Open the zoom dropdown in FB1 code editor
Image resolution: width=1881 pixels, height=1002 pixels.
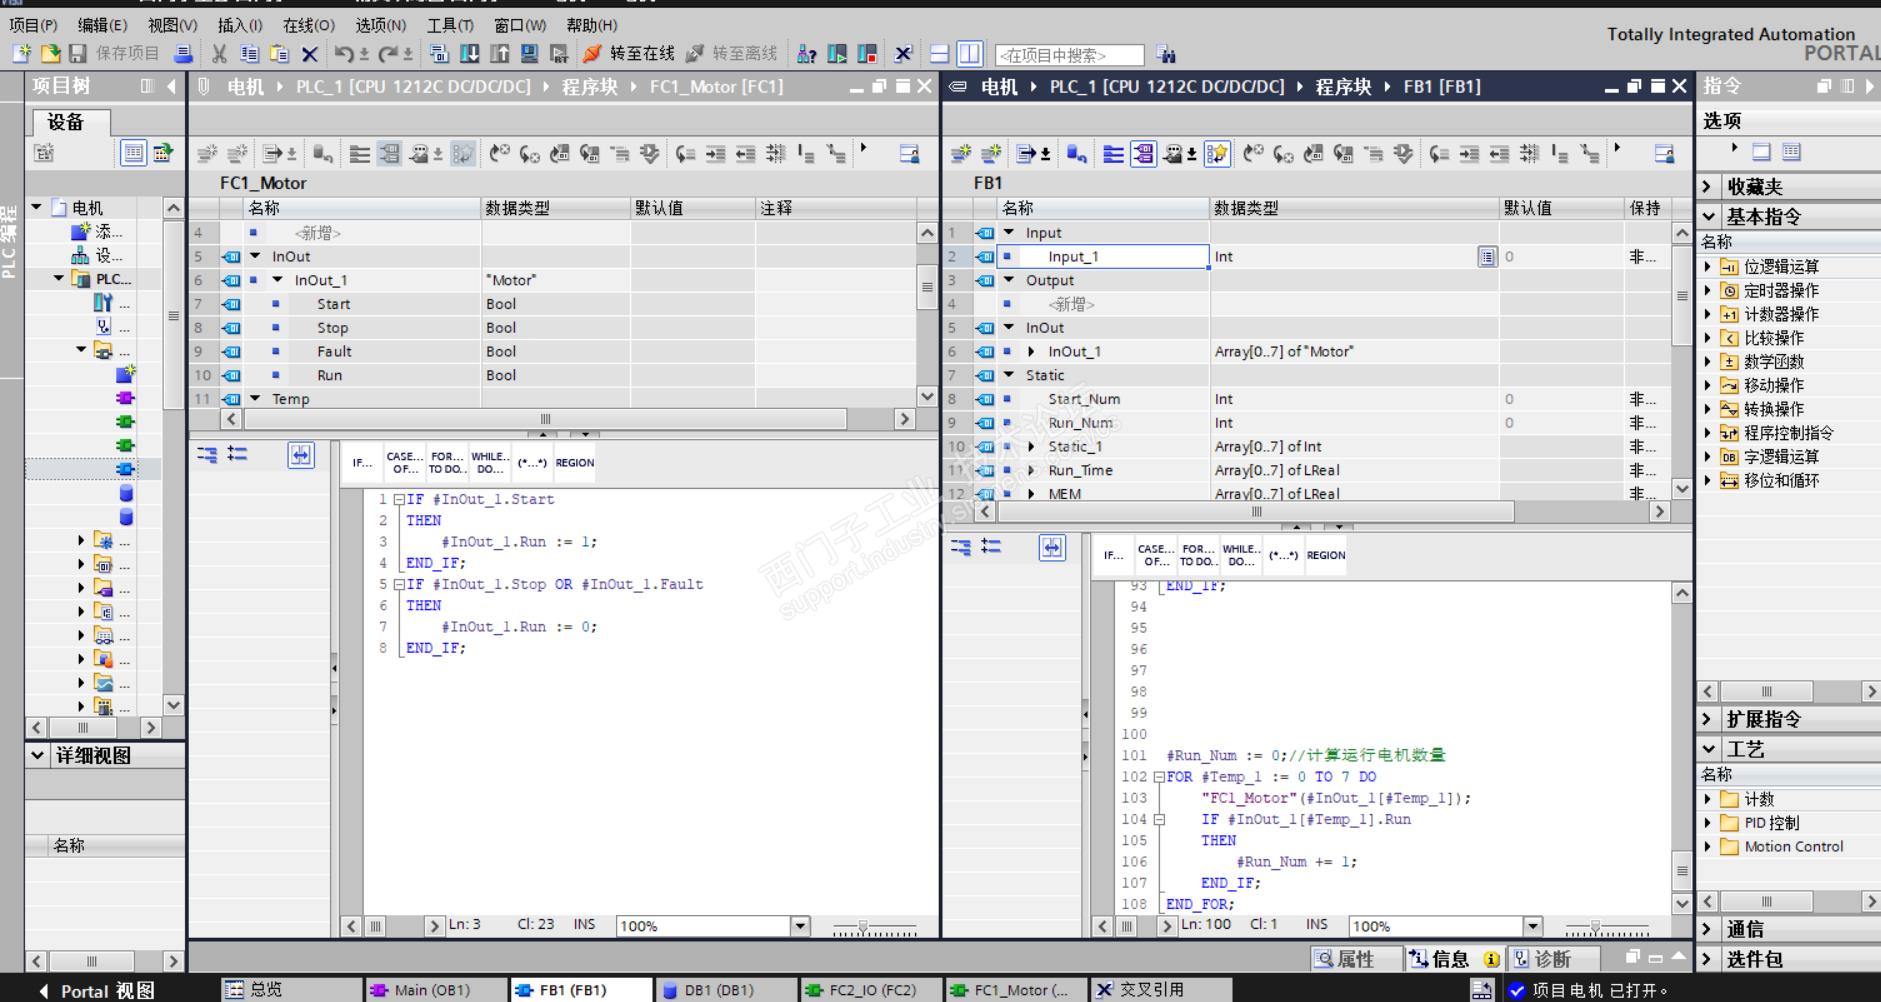(1533, 926)
